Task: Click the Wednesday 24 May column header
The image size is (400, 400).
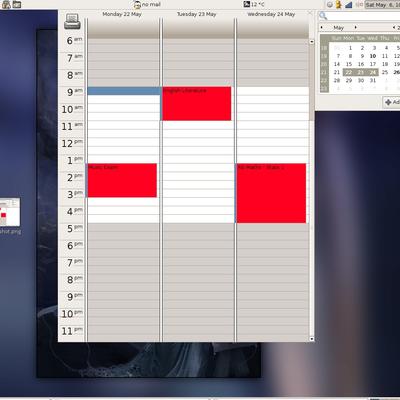Action: [x=271, y=14]
